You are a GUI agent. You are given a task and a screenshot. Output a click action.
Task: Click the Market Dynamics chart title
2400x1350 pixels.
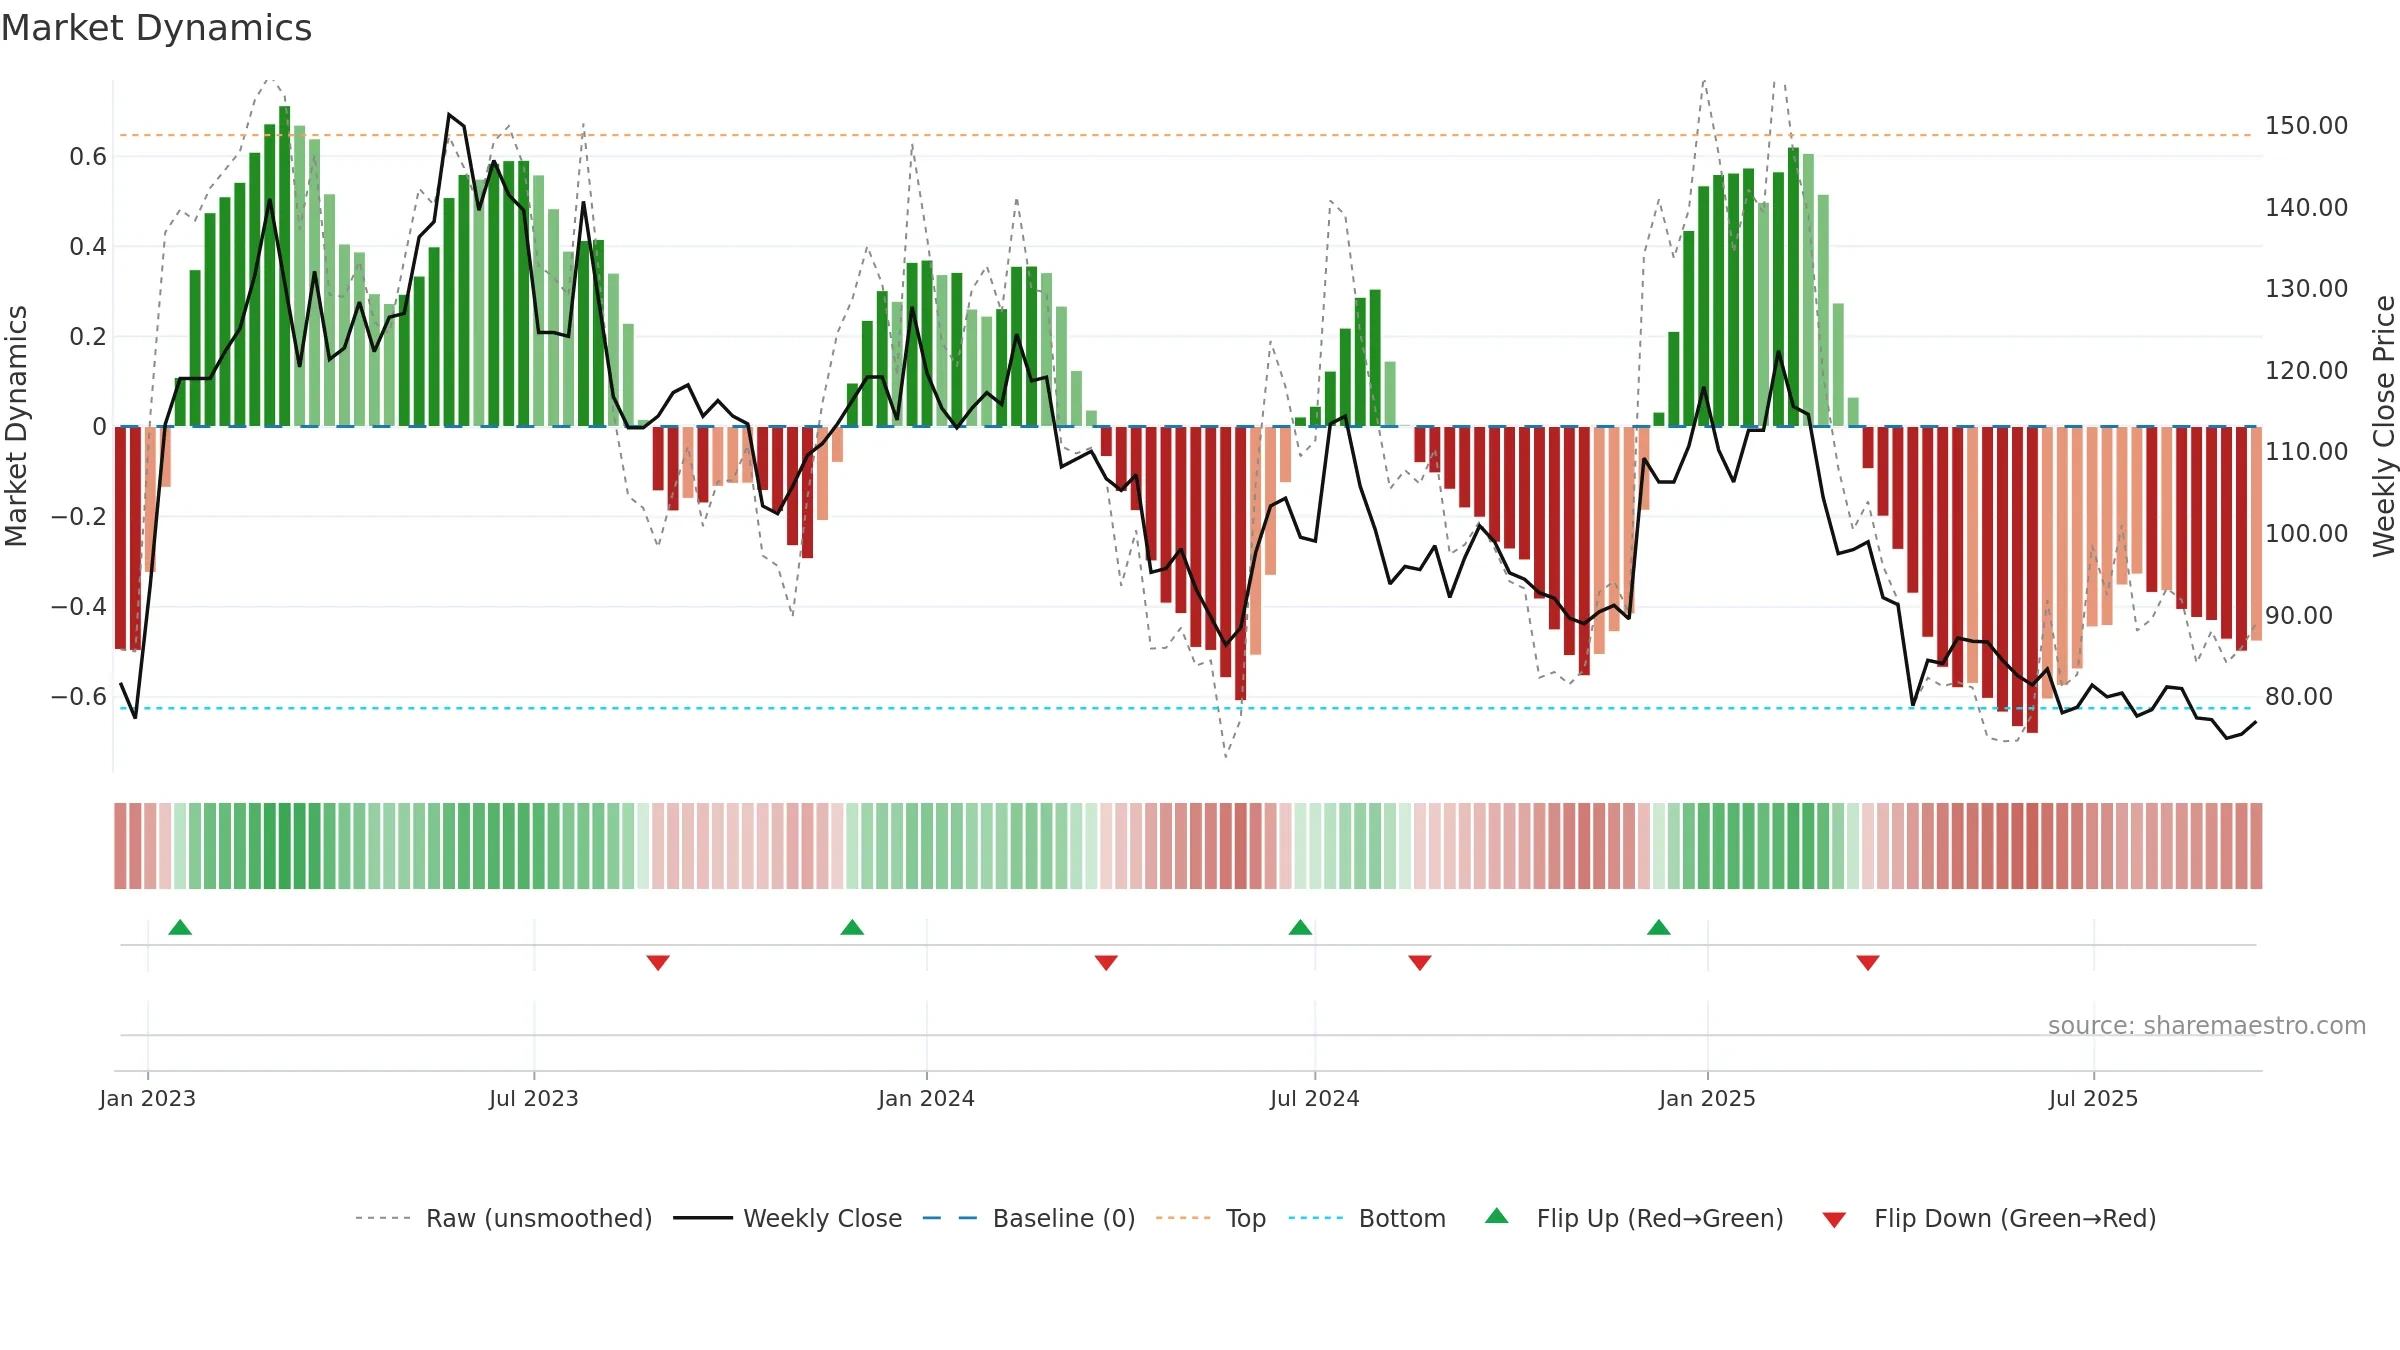coord(157,28)
